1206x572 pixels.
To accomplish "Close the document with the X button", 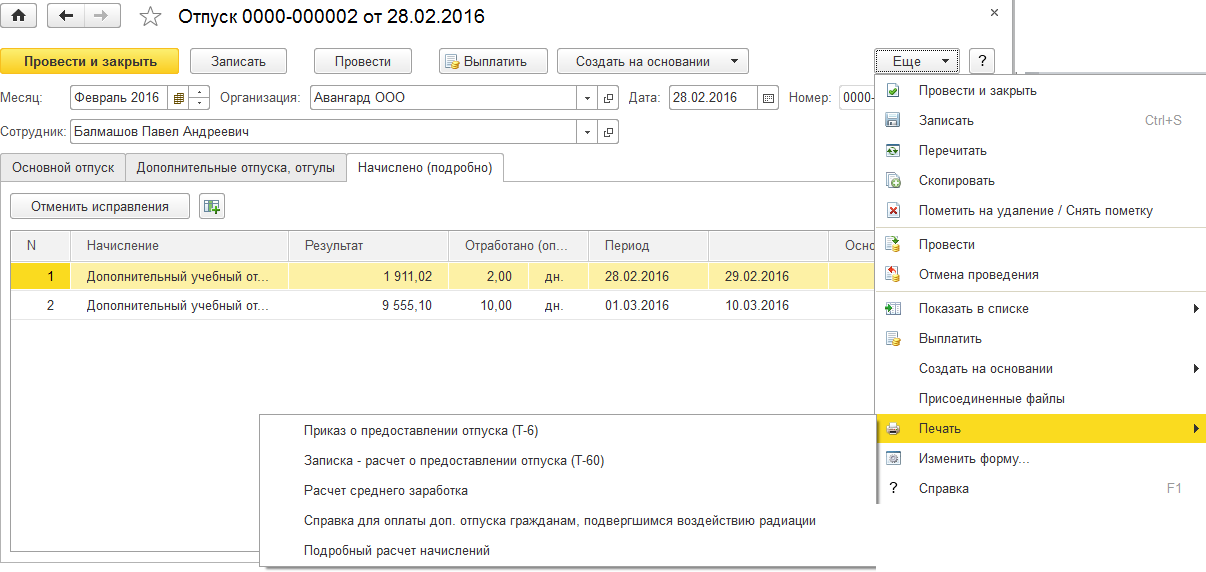I will [994, 13].
